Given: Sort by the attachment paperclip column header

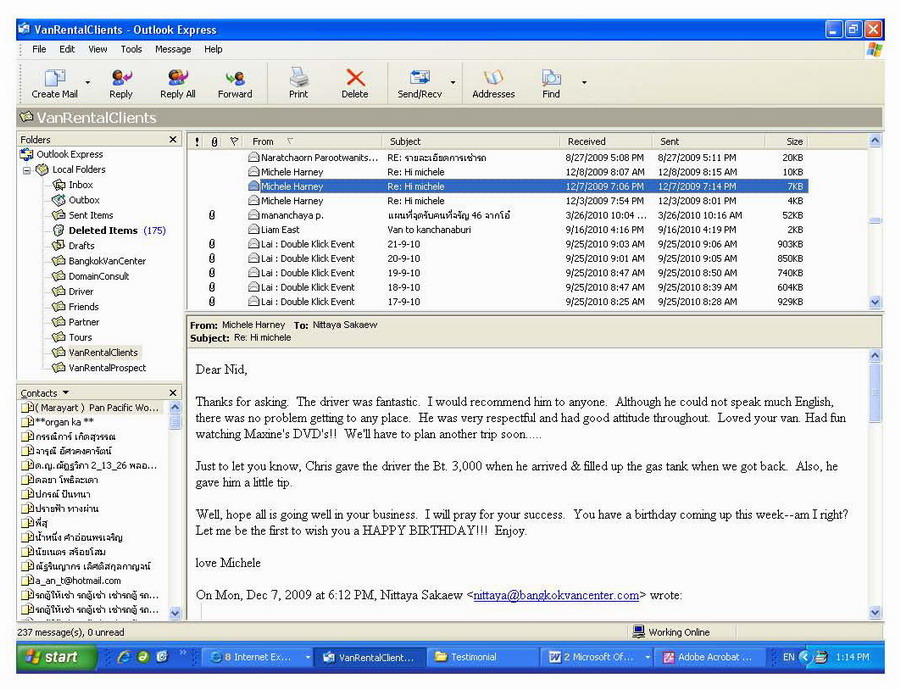Looking at the screenshot, I should 214,141.
